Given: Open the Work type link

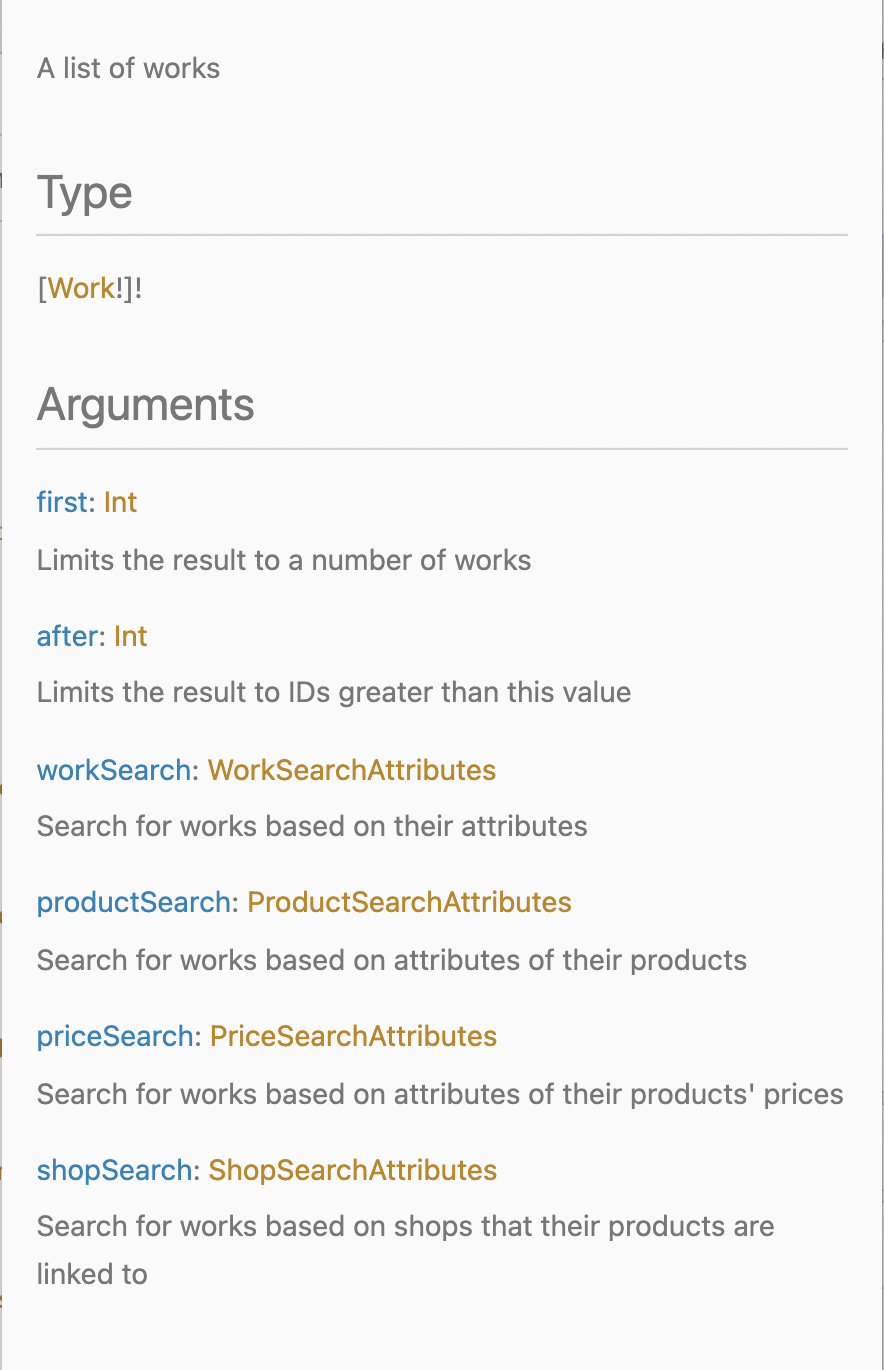Looking at the screenshot, I should coord(81,289).
